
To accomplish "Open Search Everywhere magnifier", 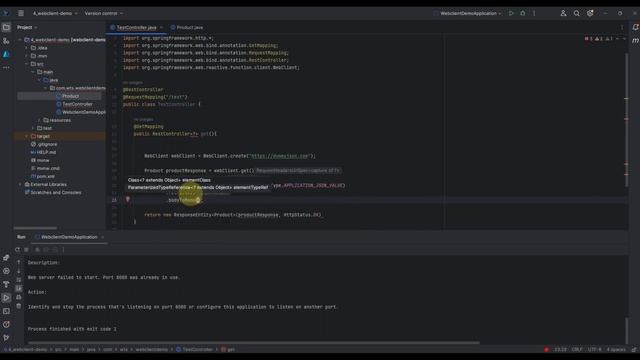I will [576, 13].
